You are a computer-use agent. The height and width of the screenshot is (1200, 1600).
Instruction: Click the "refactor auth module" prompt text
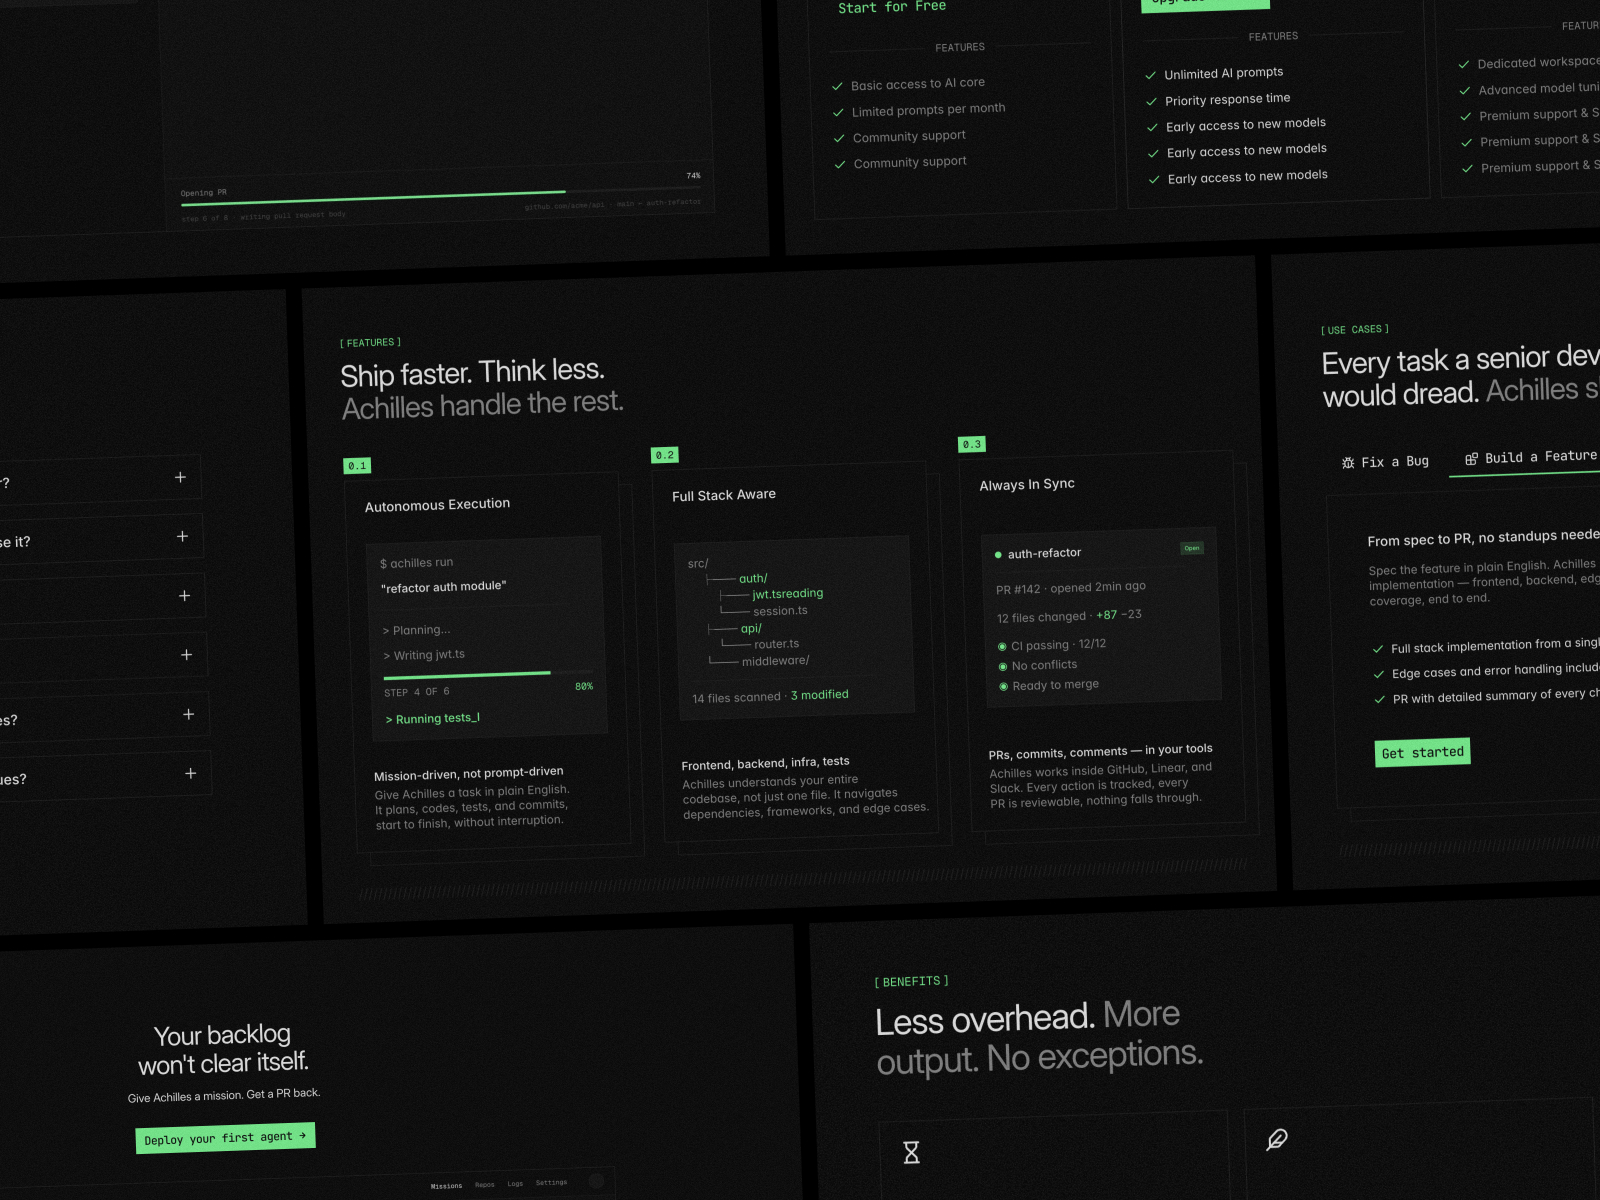pyautogui.click(x=444, y=587)
